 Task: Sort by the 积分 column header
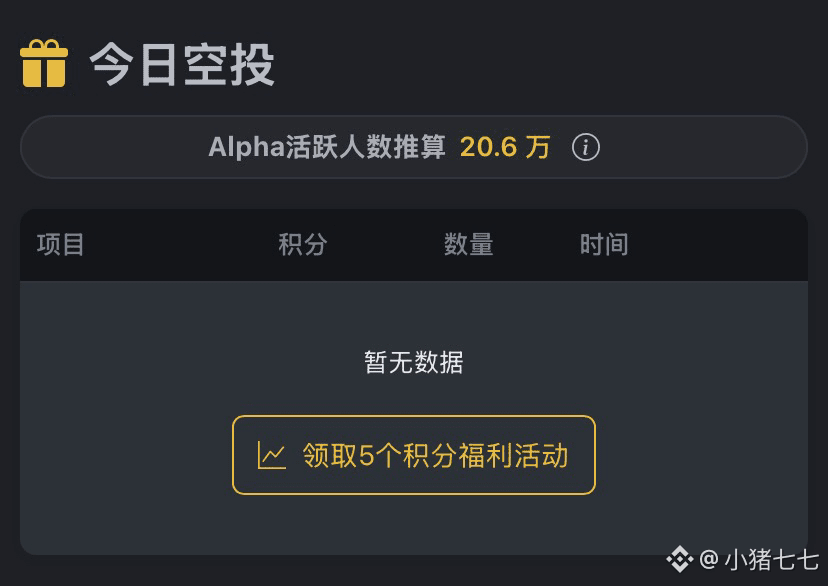303,245
